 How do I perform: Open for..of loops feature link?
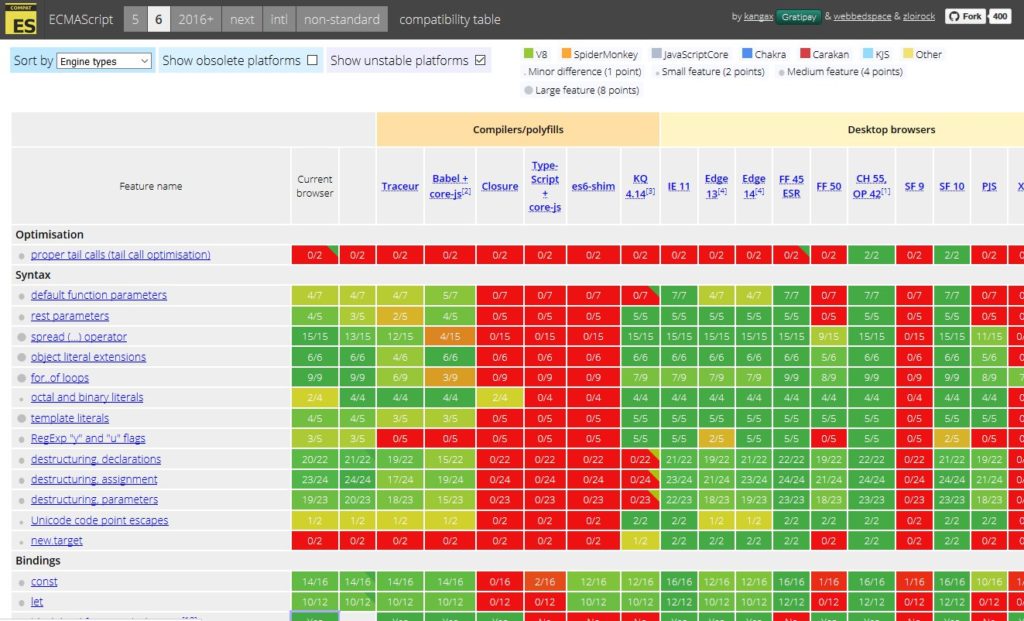[59, 377]
